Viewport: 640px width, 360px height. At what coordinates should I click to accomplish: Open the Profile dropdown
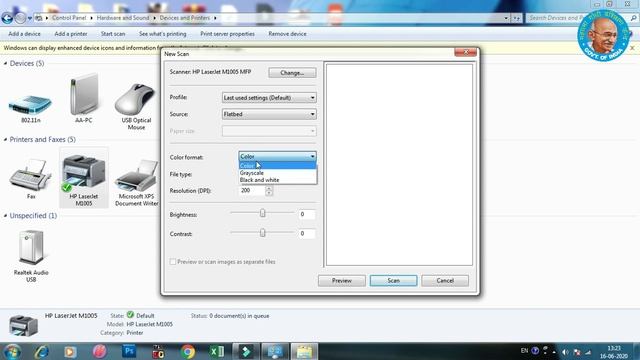click(x=269, y=98)
